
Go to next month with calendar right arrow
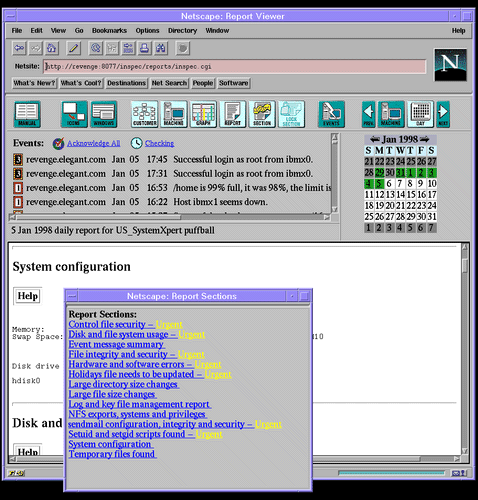[x=424, y=139]
